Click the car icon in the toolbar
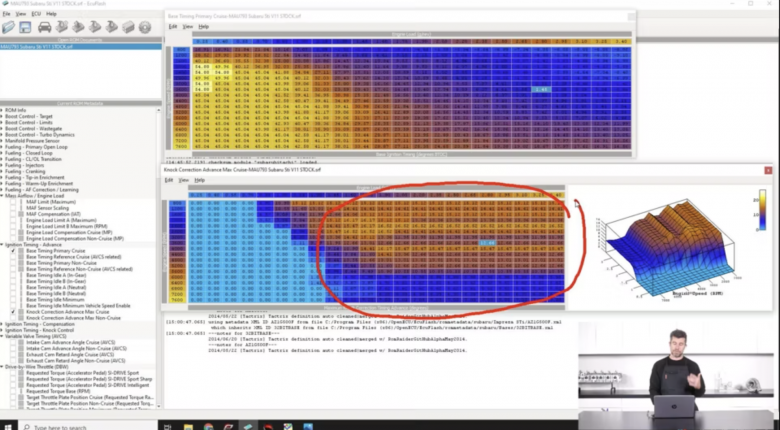780x430 pixels. pos(44,27)
